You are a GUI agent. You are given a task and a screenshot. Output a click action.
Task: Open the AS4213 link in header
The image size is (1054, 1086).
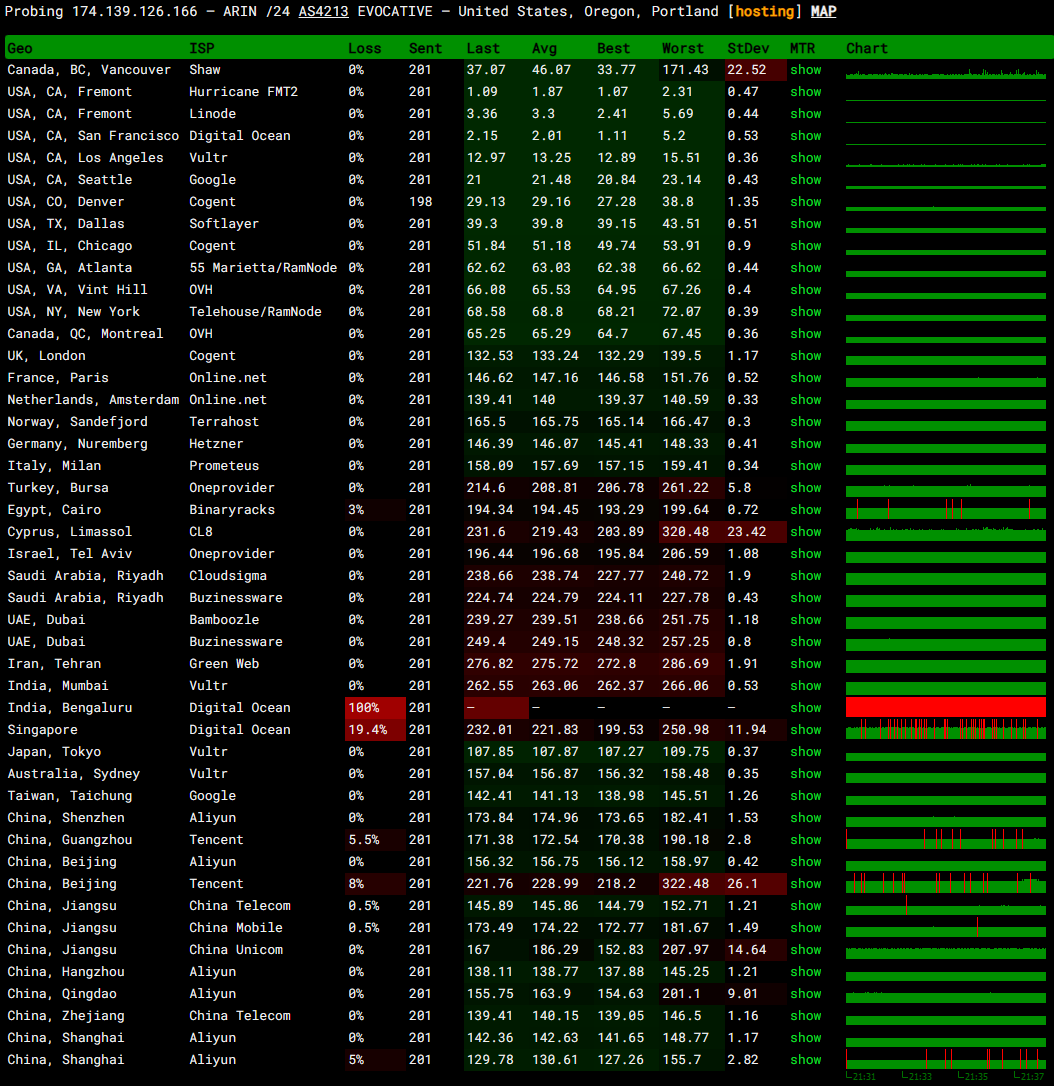(323, 12)
